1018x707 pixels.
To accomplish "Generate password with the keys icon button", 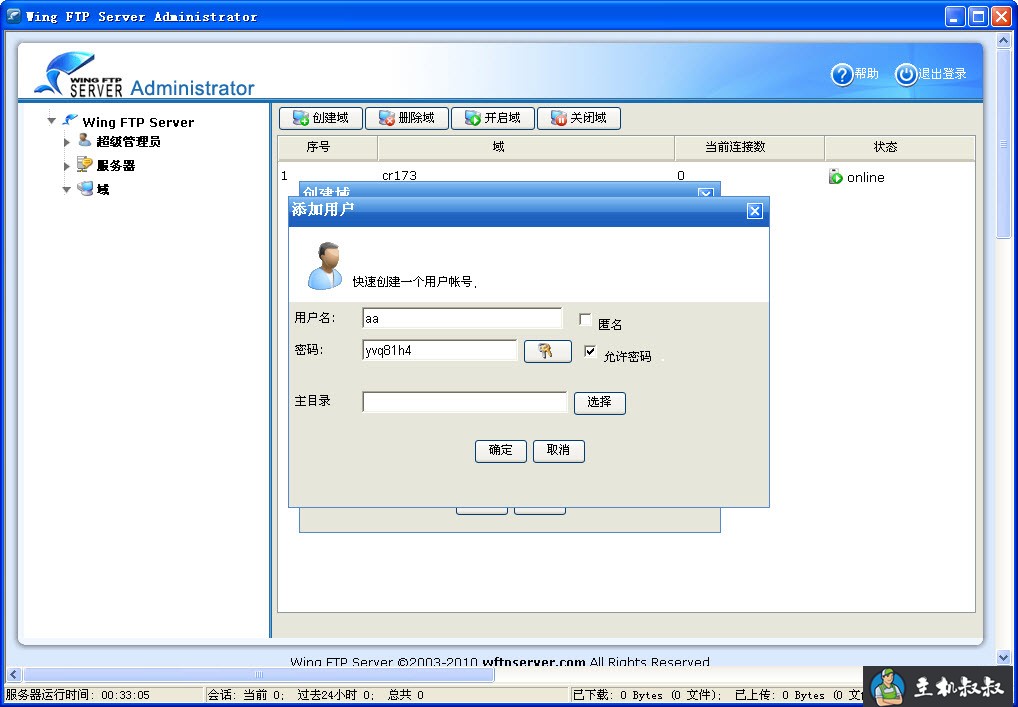I will point(547,351).
